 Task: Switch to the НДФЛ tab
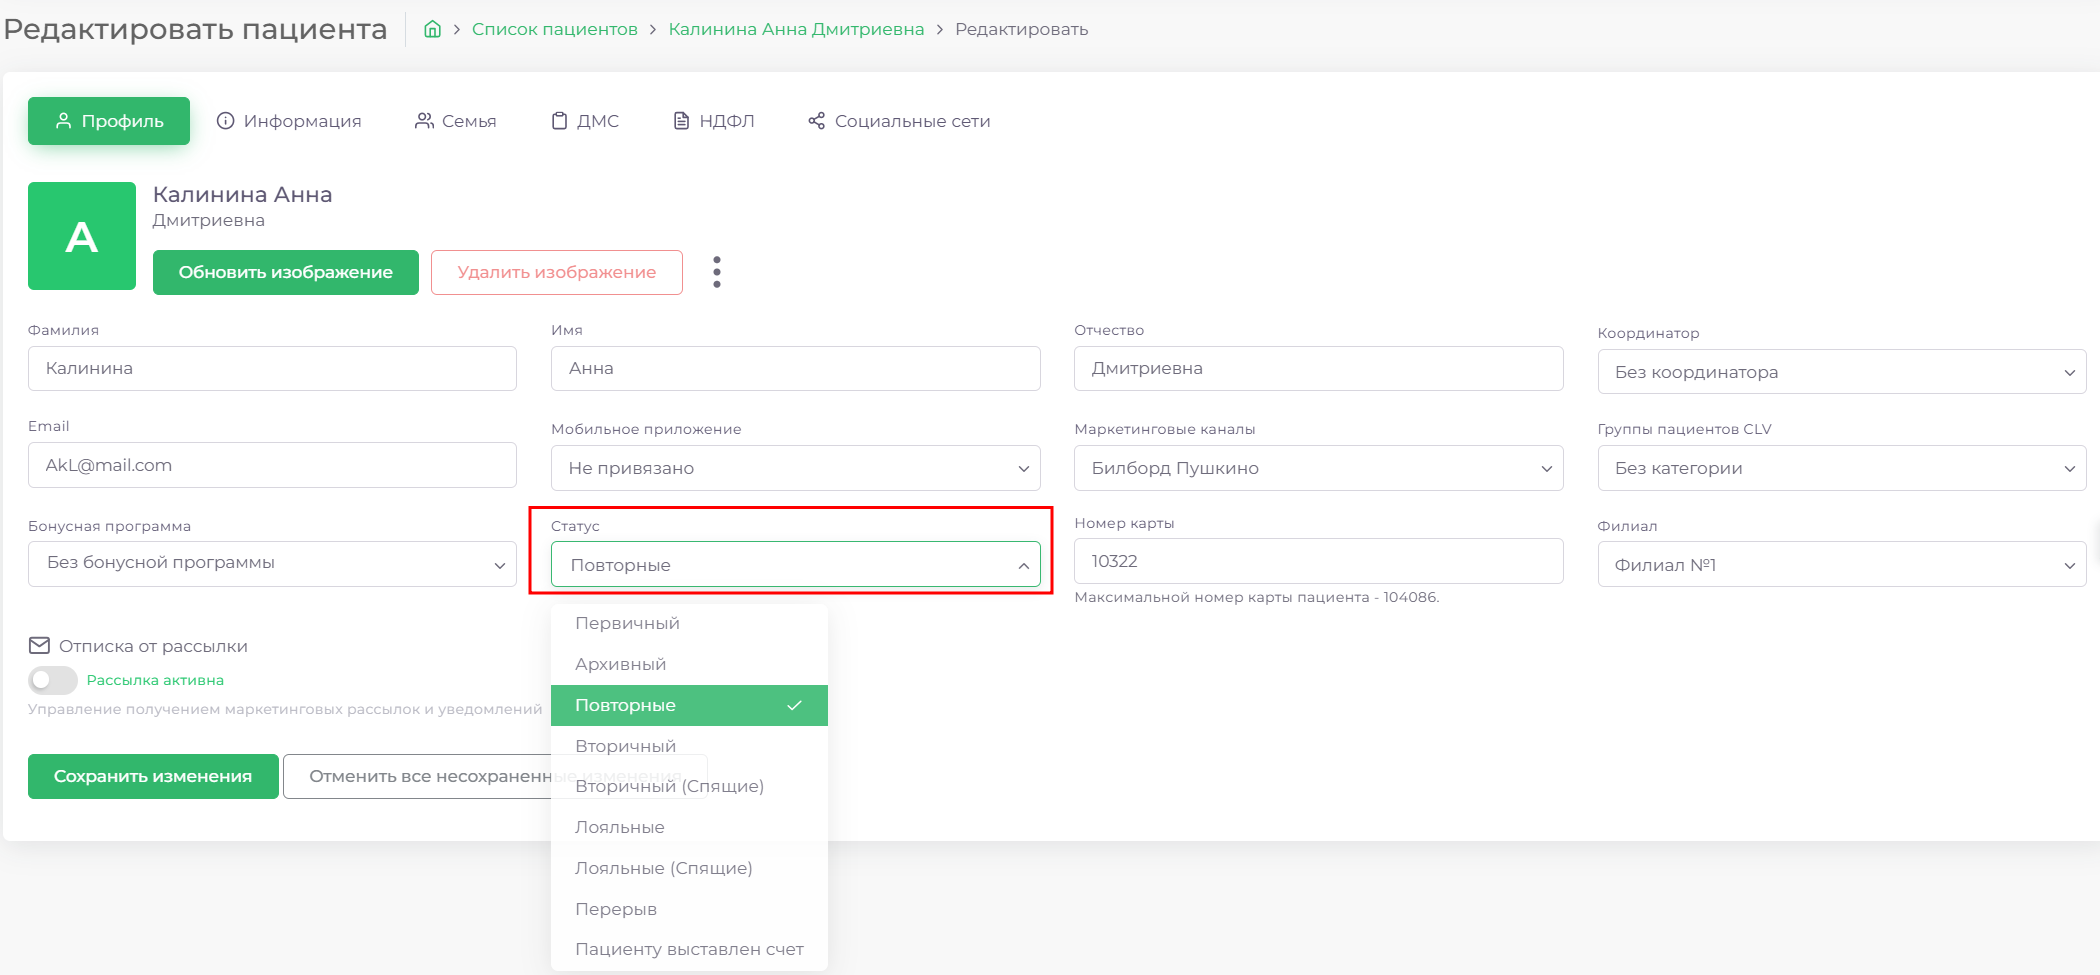pos(714,121)
